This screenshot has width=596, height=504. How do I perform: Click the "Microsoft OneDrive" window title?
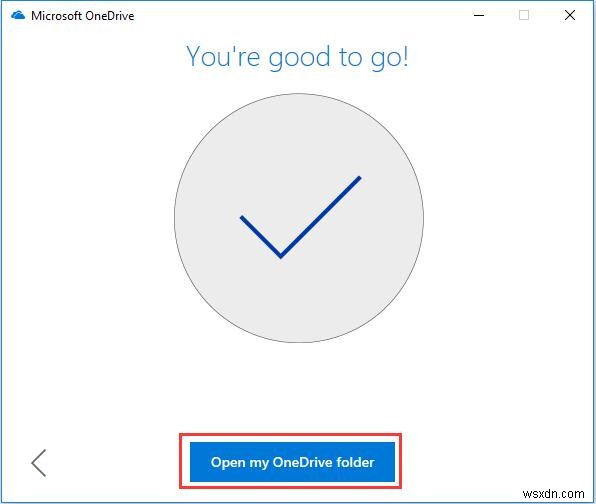pyautogui.click(x=82, y=16)
